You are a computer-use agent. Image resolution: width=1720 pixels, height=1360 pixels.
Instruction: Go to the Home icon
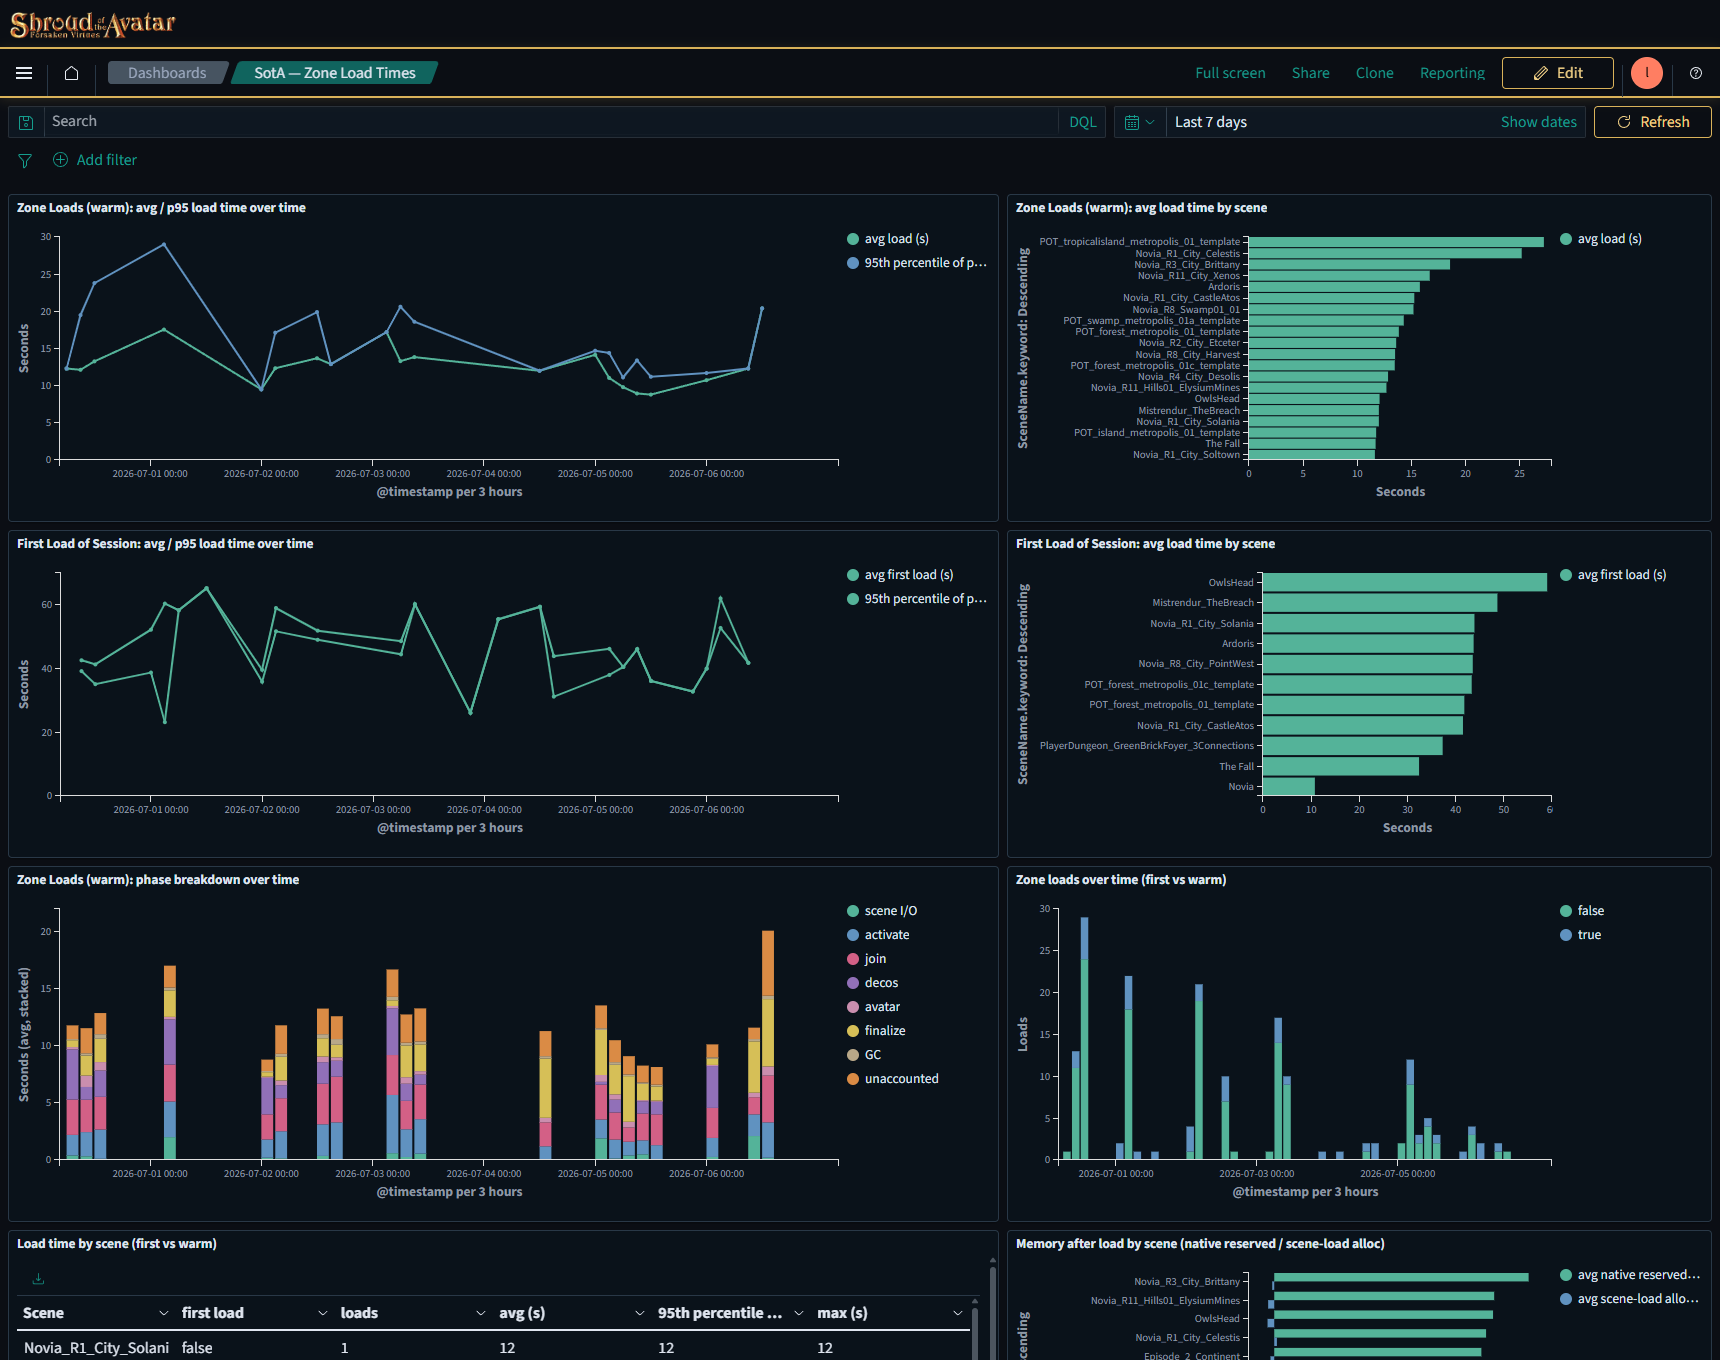[x=71, y=73]
